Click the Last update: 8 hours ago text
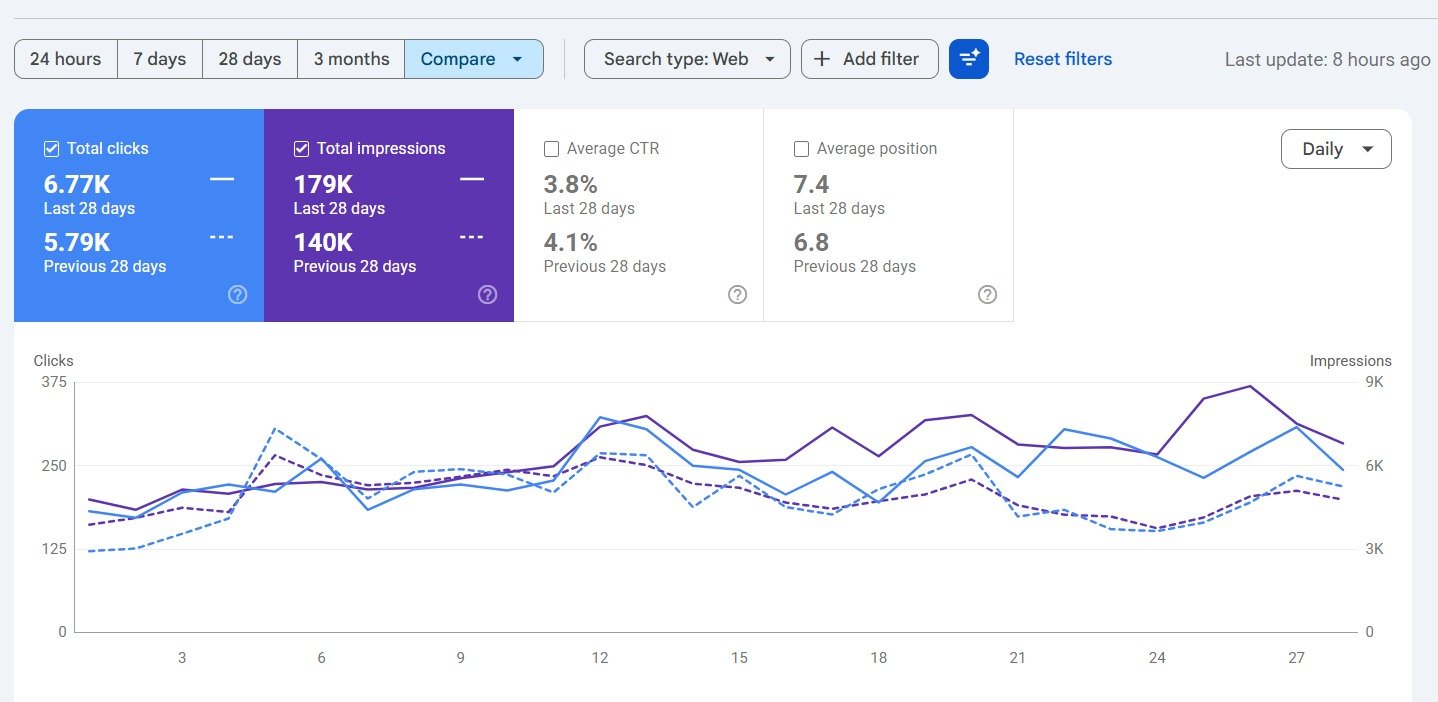Viewport: 1438px width, 702px height. tap(1327, 60)
